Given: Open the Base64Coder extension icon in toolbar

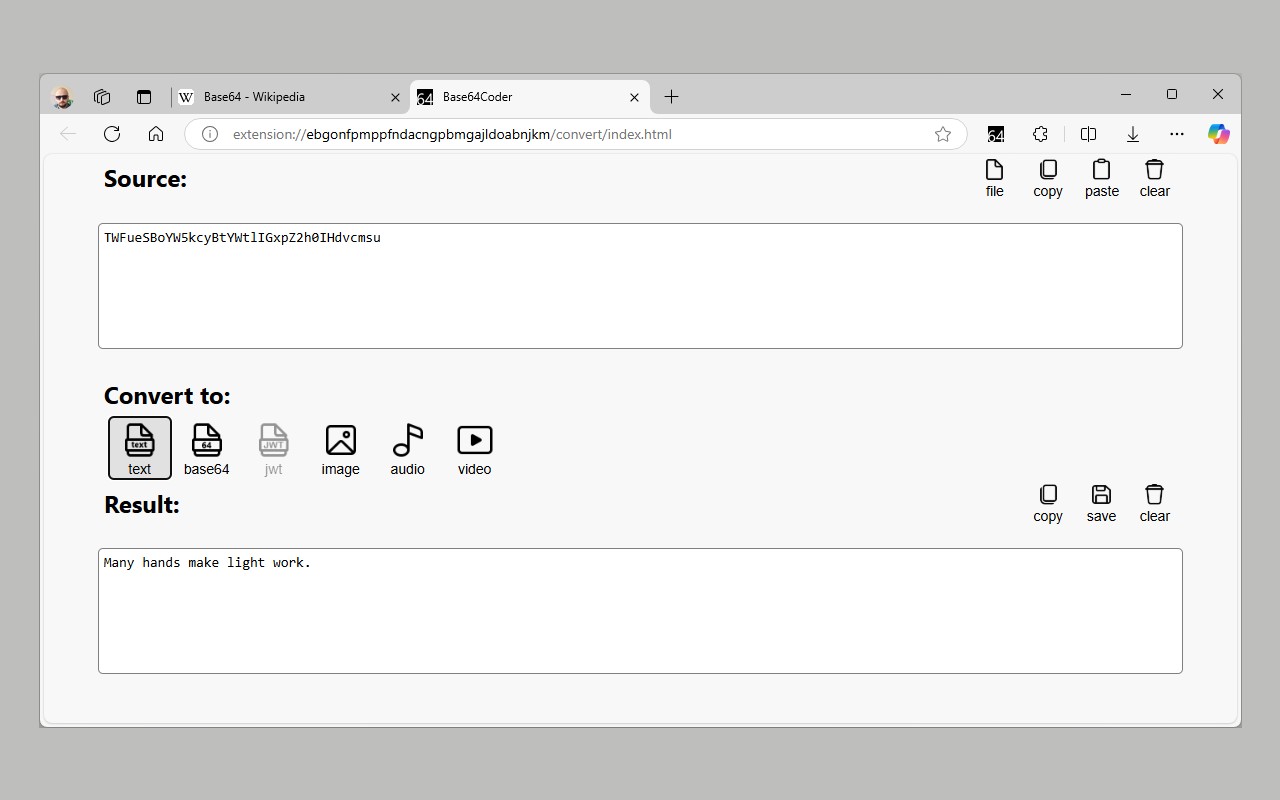Looking at the screenshot, I should [996, 134].
